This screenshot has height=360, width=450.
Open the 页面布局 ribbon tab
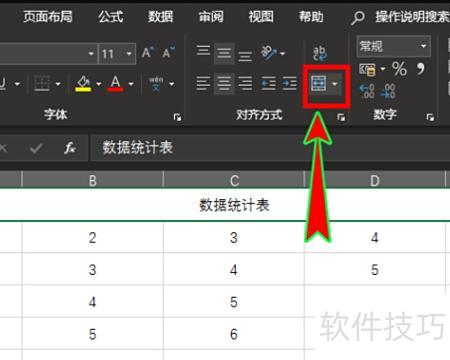(x=48, y=16)
